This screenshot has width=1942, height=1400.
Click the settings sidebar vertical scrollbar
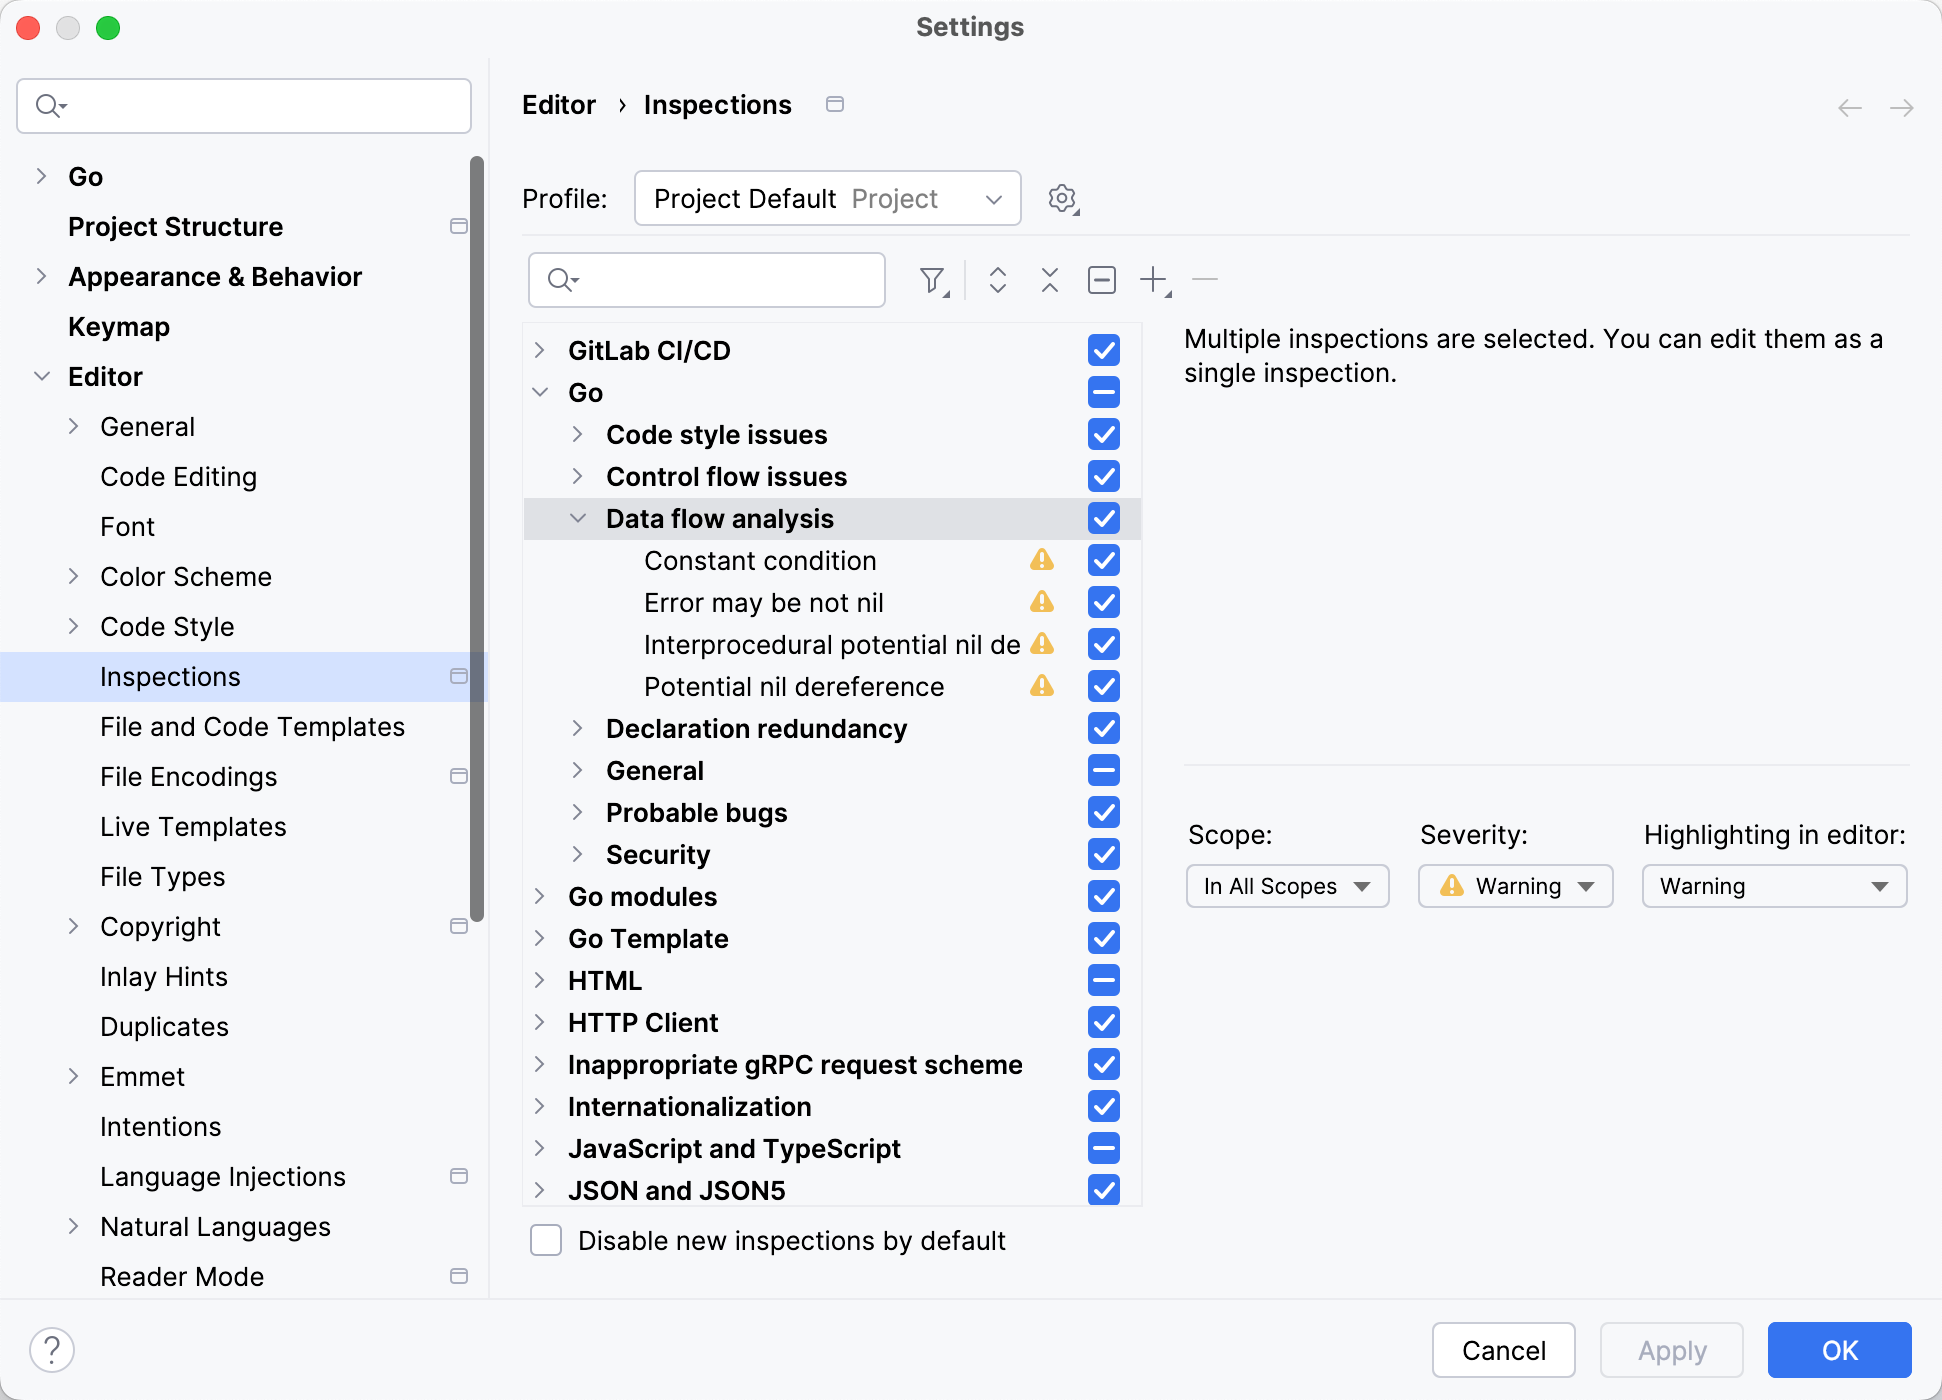click(477, 540)
